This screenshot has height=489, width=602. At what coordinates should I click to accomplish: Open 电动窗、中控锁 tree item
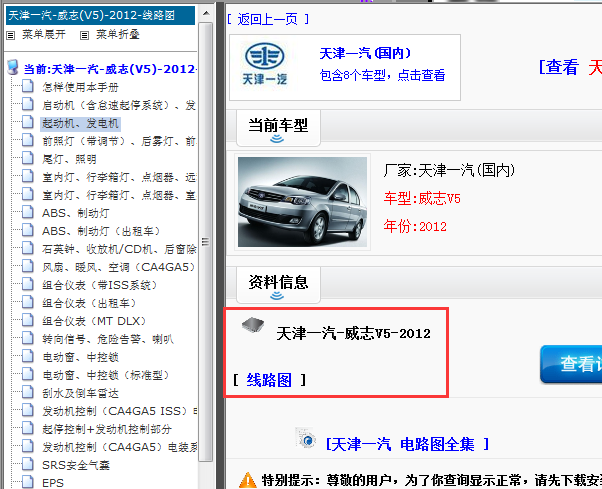[80, 357]
